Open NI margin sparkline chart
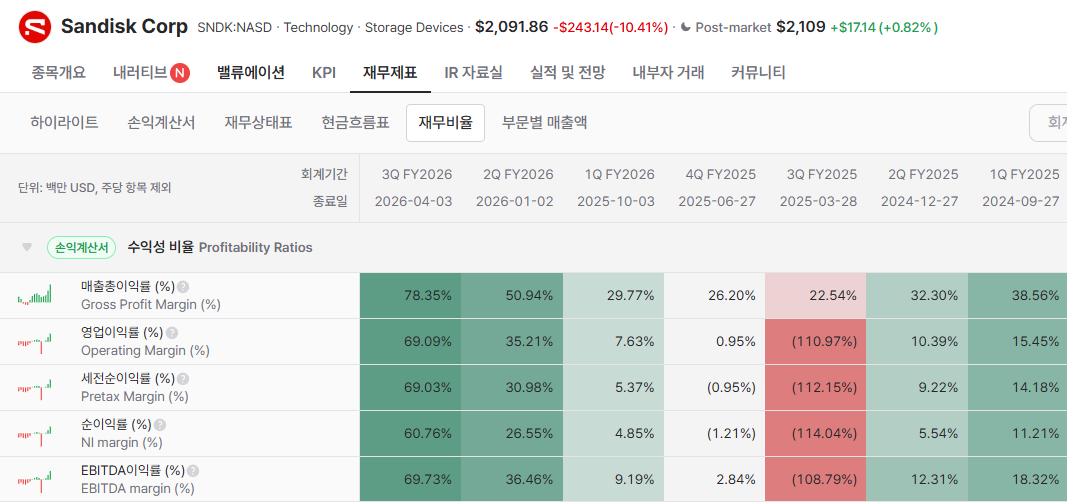Image resolution: width=1067 pixels, height=502 pixels. (35, 433)
